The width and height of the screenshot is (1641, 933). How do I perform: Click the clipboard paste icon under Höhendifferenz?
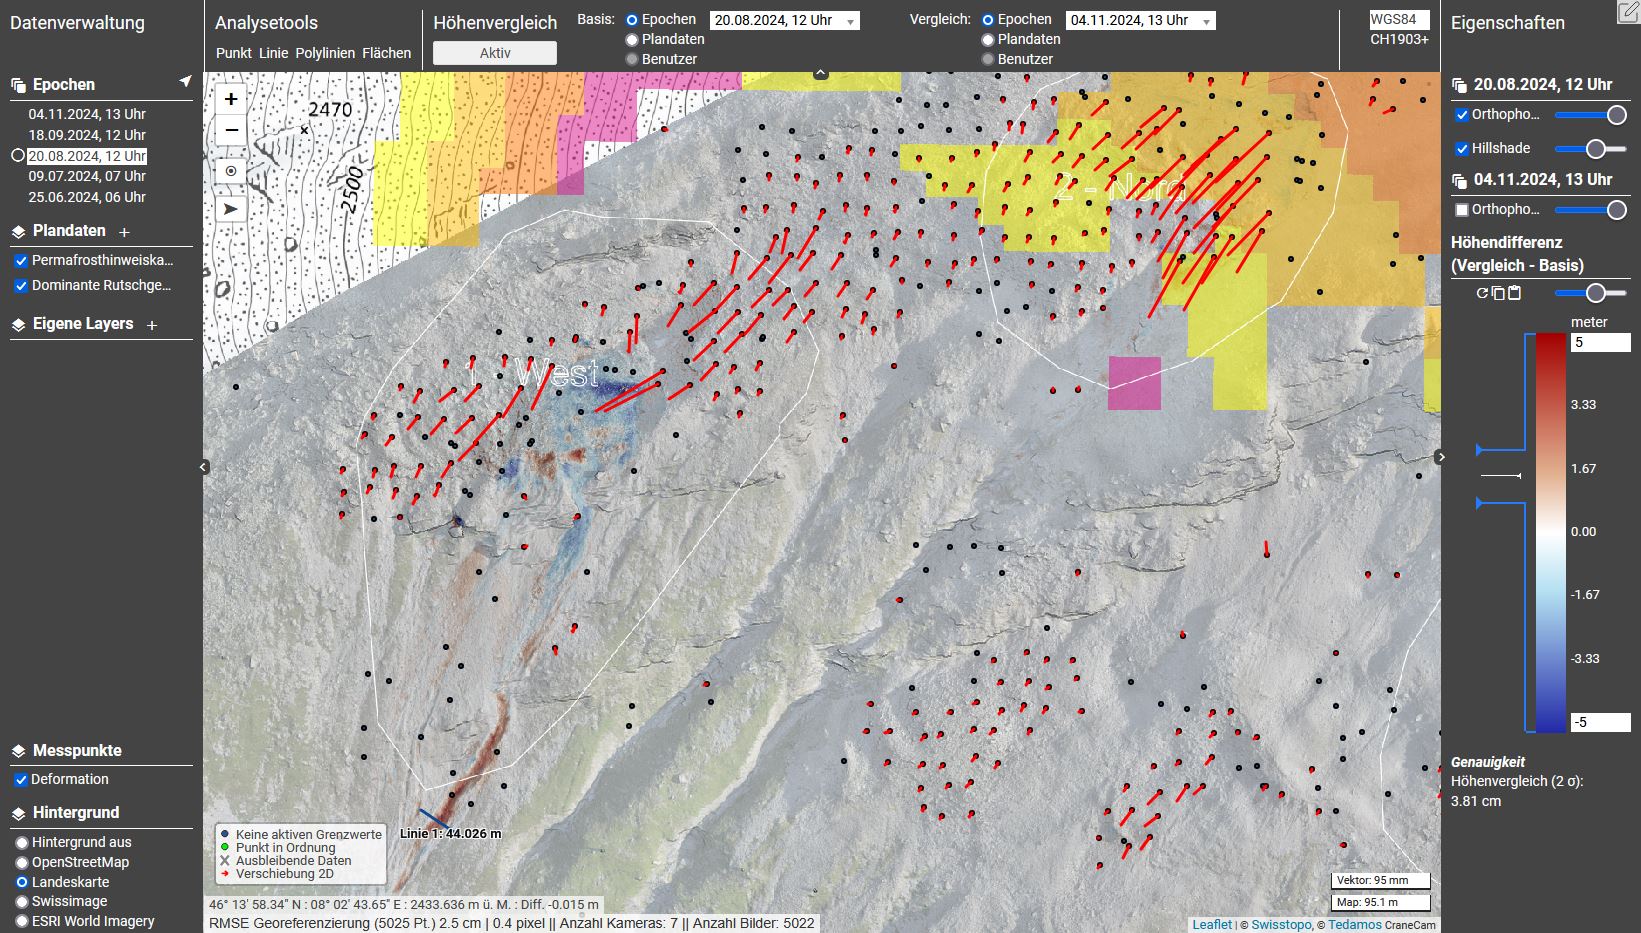(1514, 293)
